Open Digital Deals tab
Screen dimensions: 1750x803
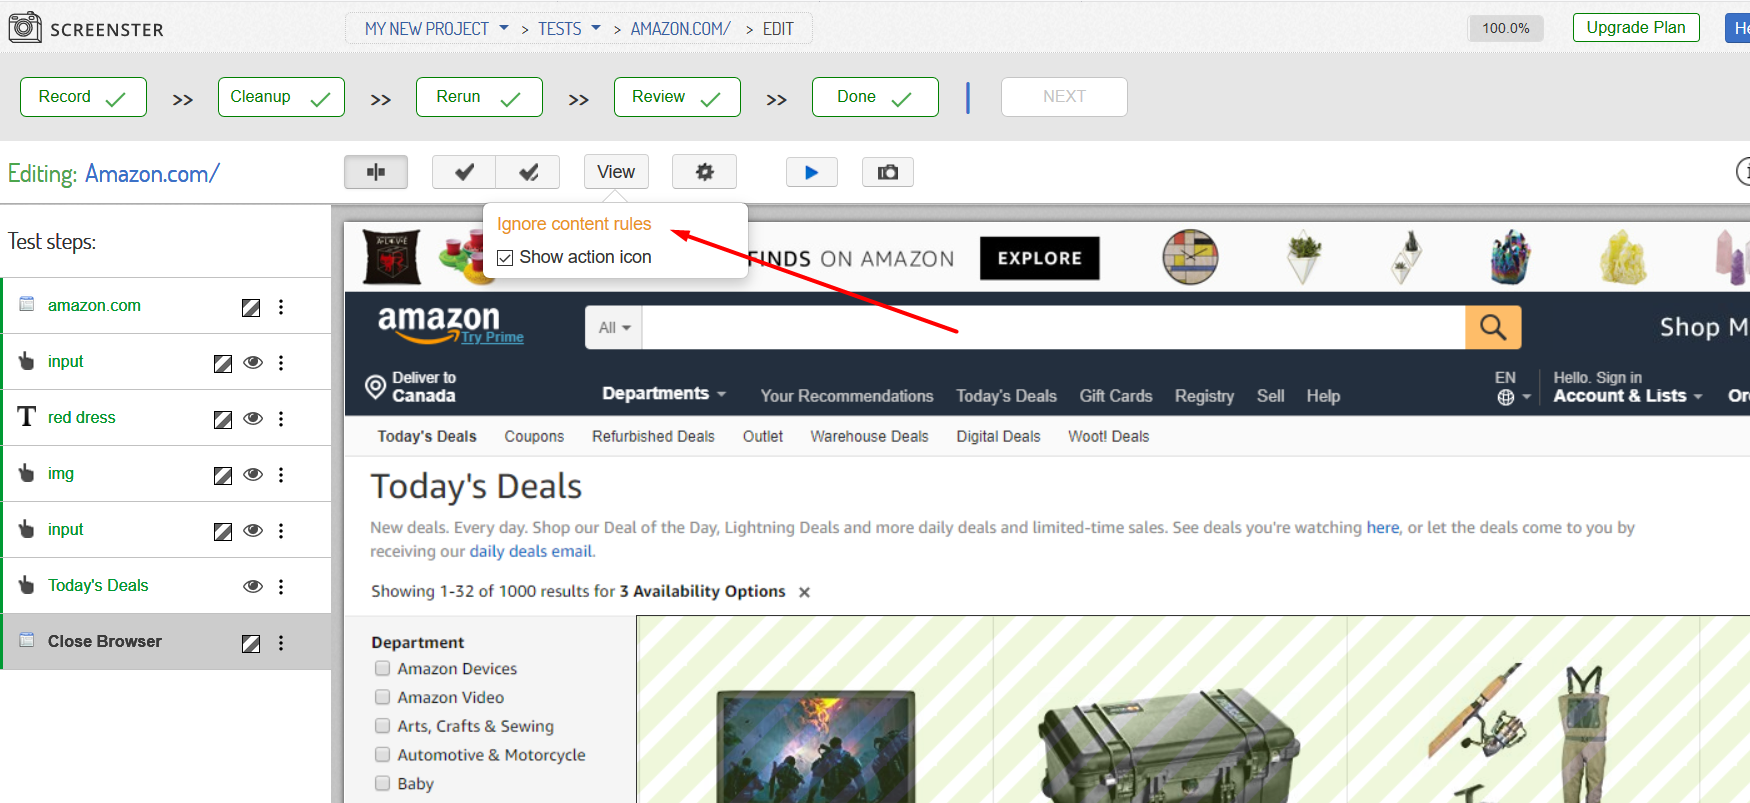click(998, 437)
